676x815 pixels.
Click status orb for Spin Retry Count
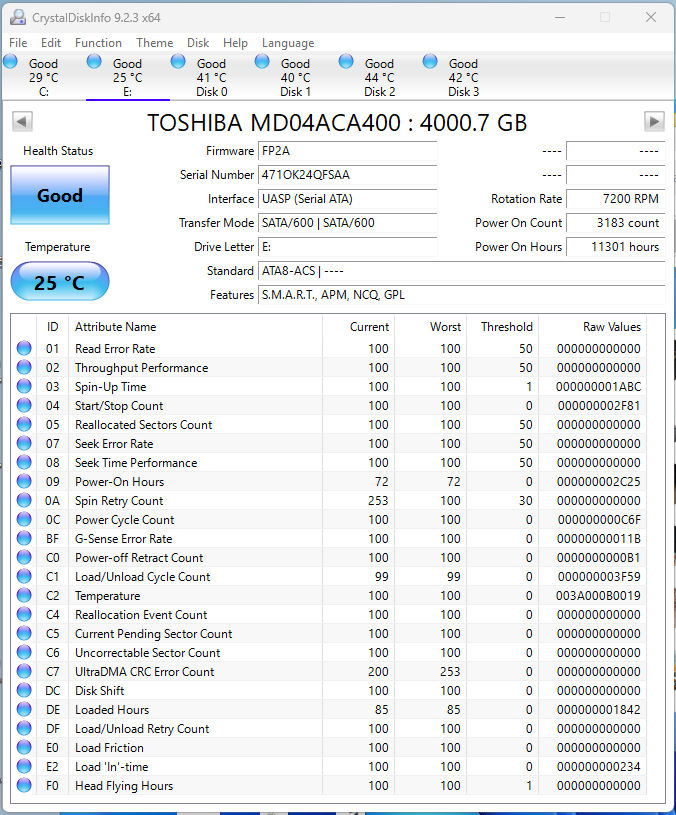click(x=24, y=501)
